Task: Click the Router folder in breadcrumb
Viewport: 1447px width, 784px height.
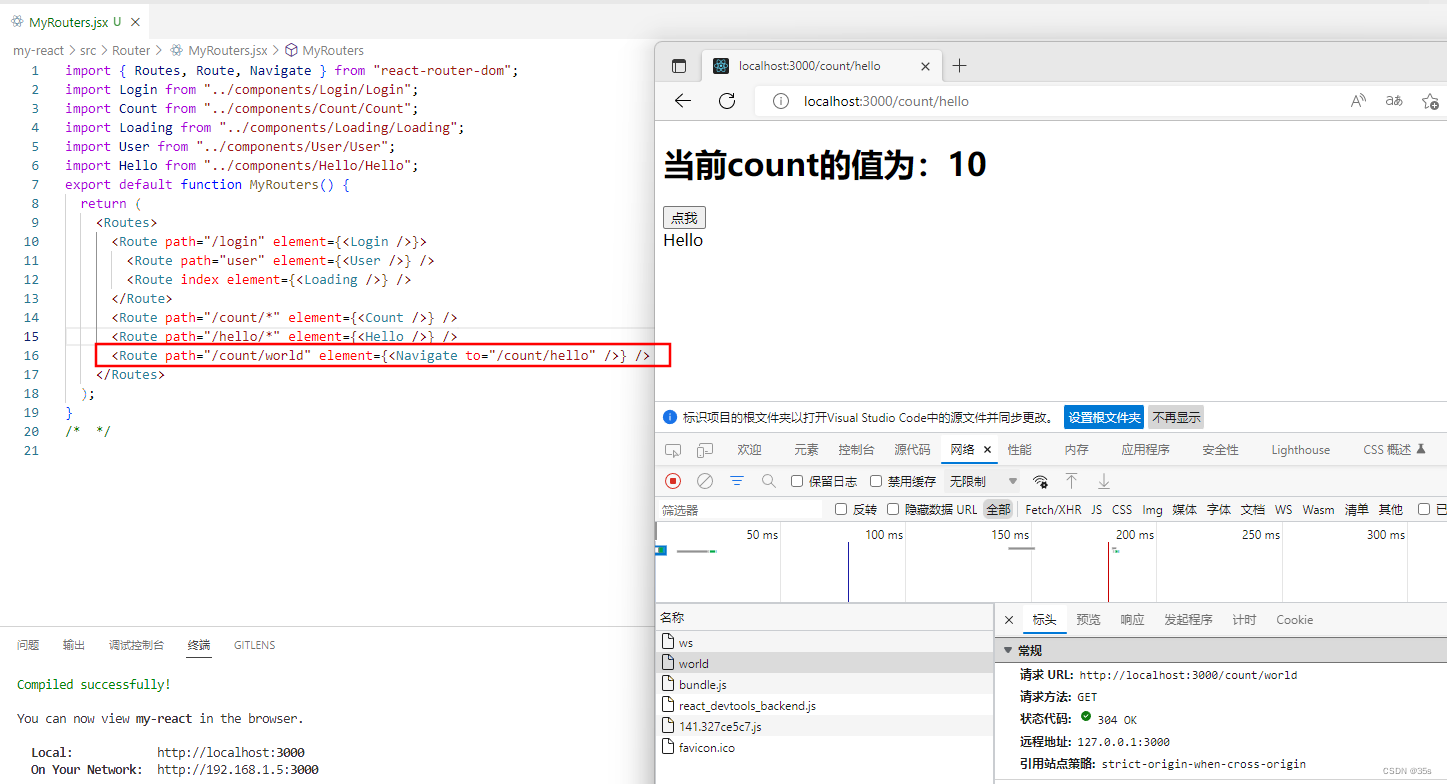Action: [131, 50]
